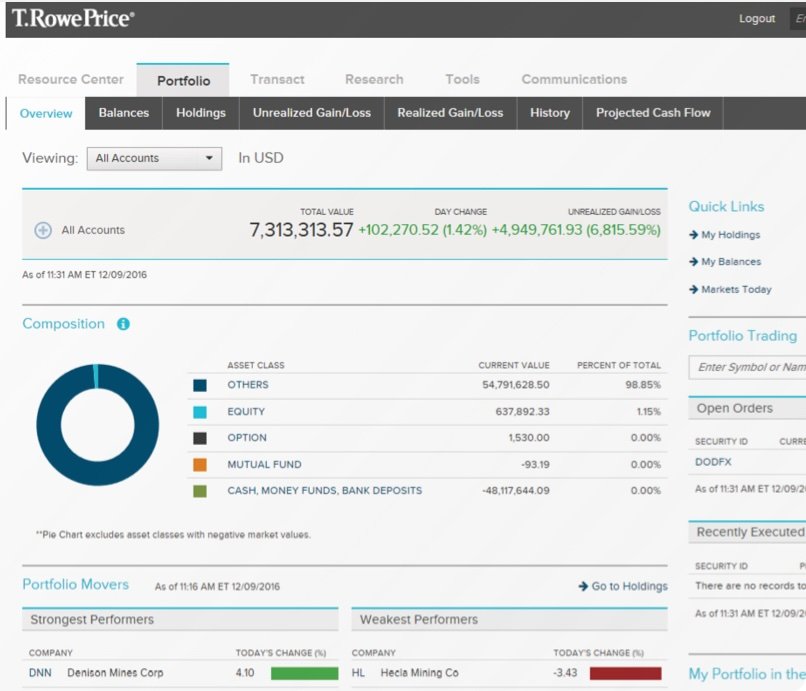The image size is (806, 691).
Task: Click the arrow icon beside My Balances
Action: click(693, 262)
